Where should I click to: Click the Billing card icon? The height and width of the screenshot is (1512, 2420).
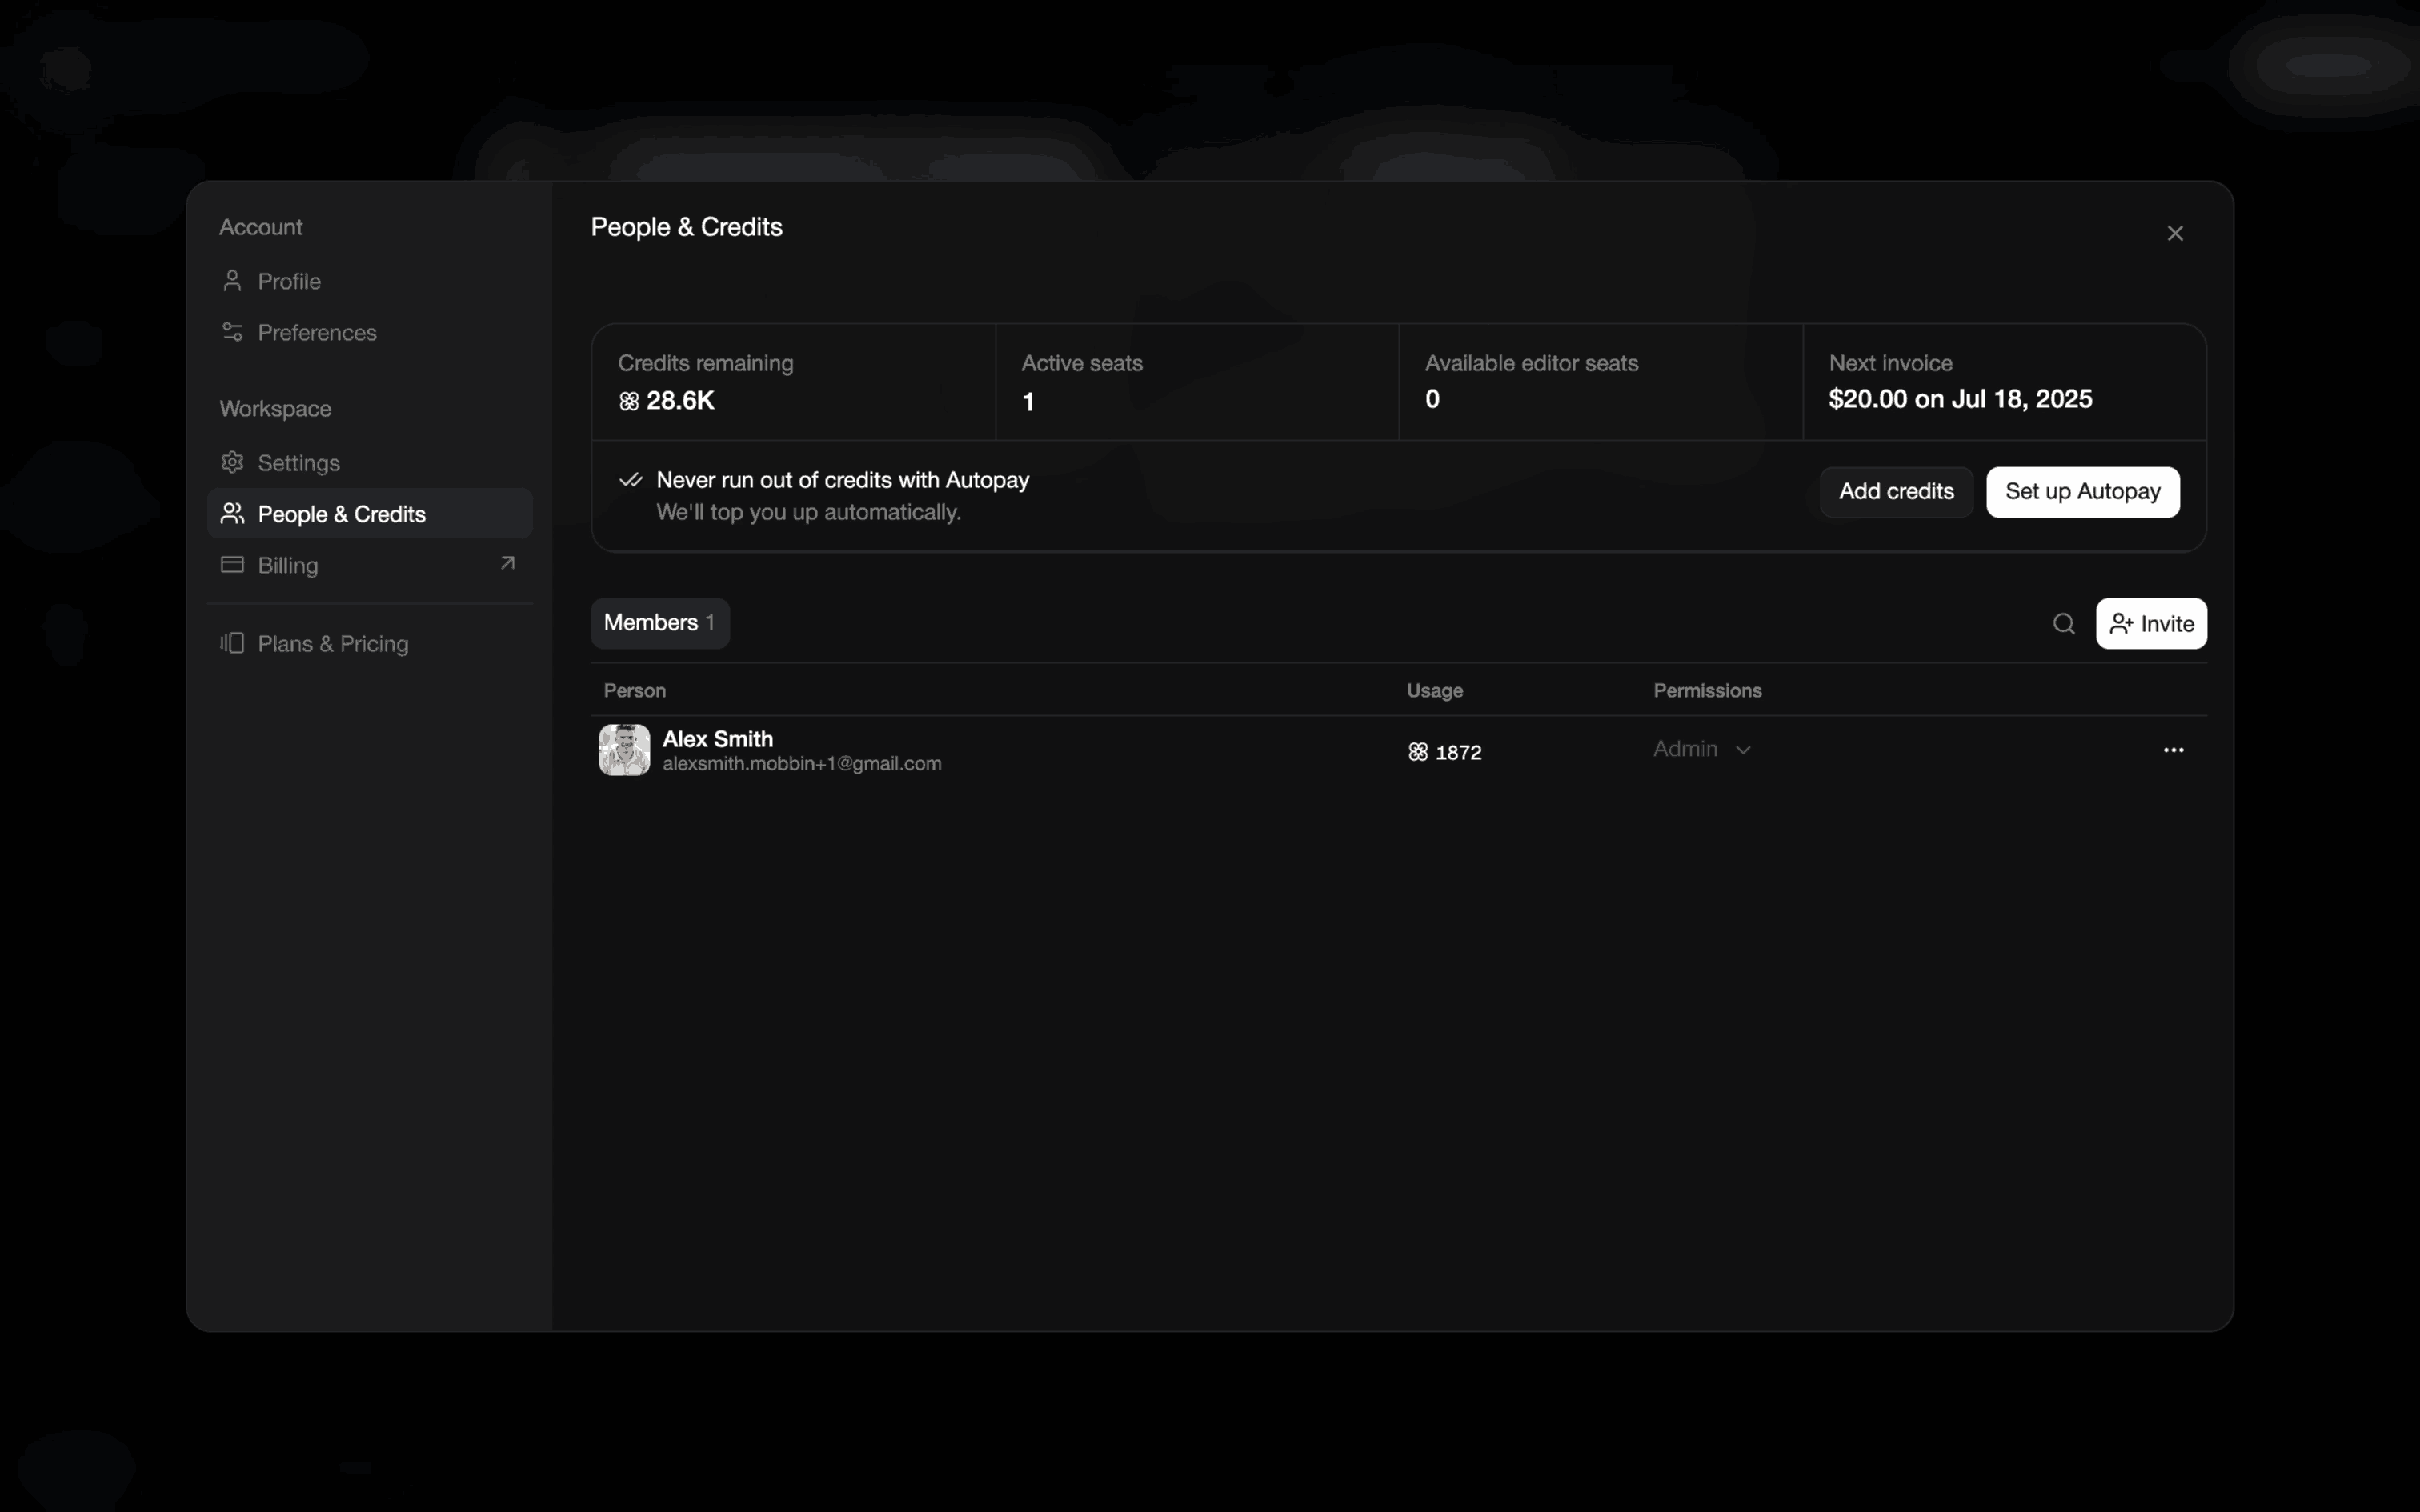(232, 565)
